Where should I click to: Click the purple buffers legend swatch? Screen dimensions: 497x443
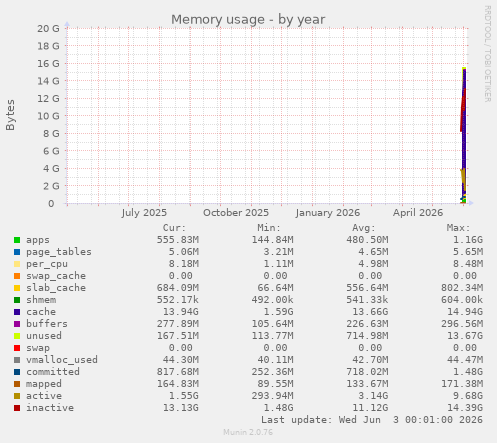[17, 324]
